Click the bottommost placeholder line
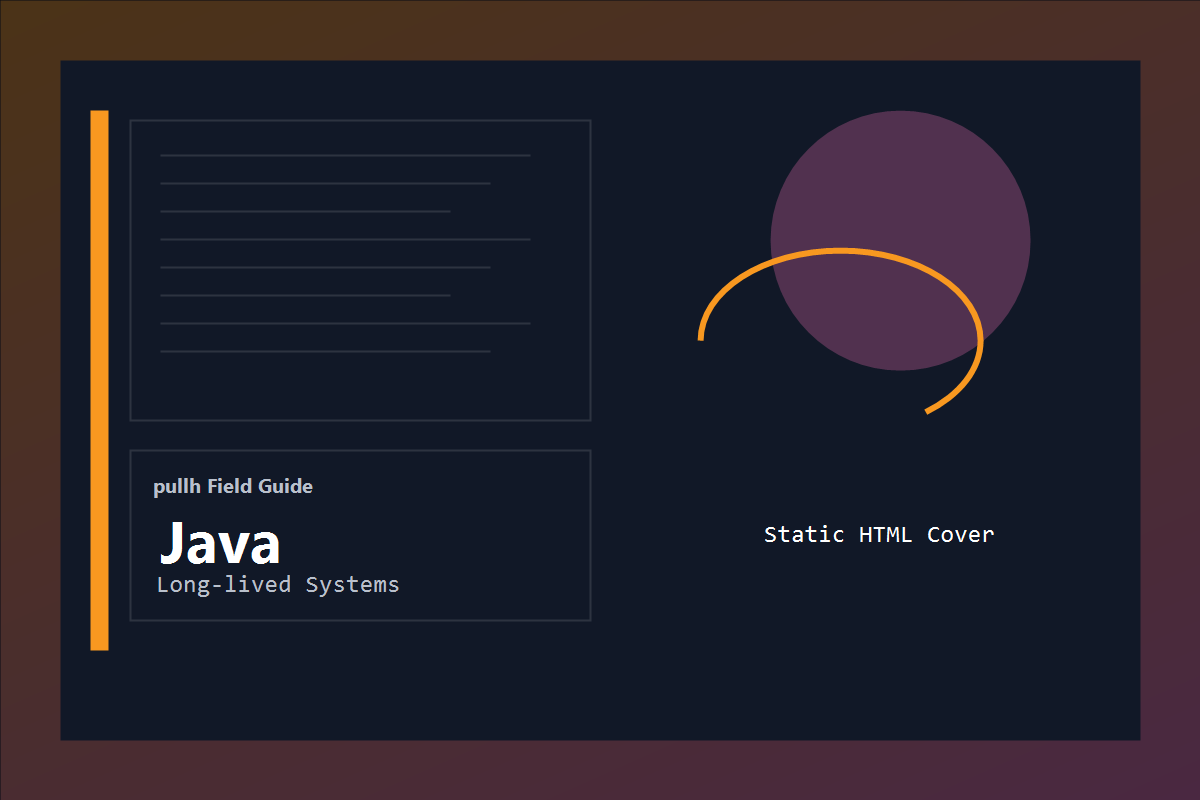The width and height of the screenshot is (1200, 800). (325, 352)
